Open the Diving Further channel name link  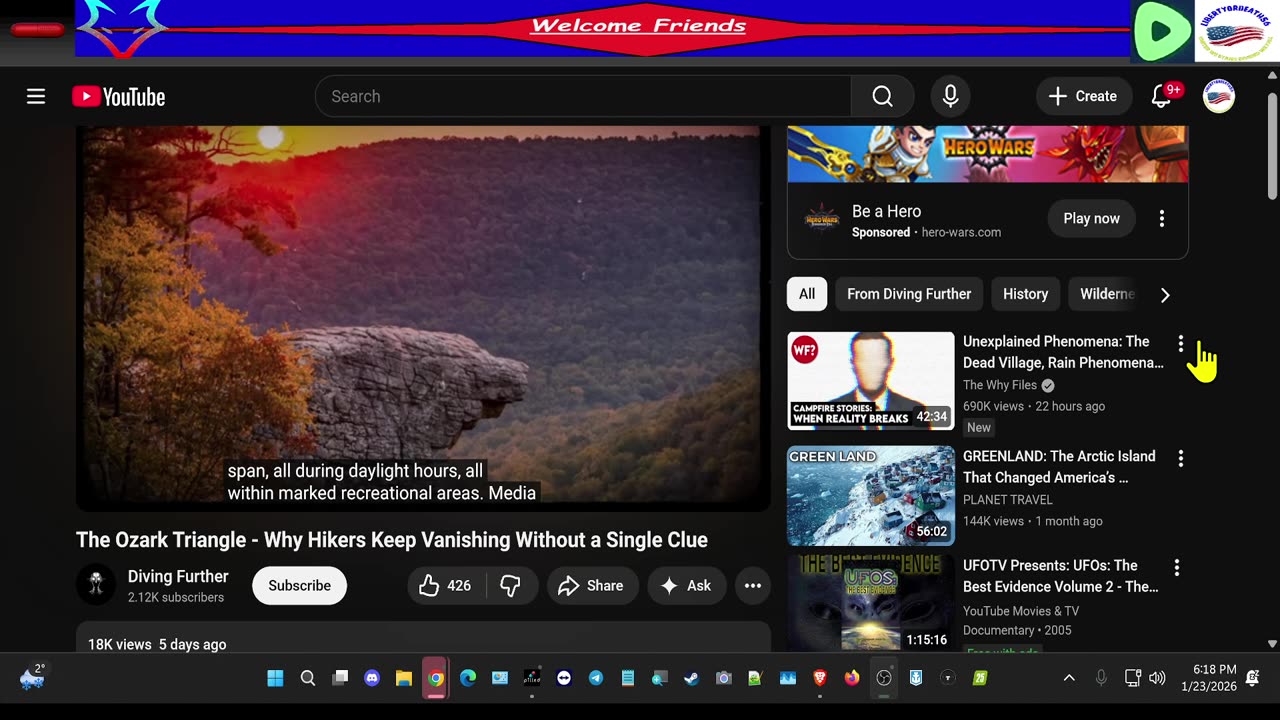178,577
